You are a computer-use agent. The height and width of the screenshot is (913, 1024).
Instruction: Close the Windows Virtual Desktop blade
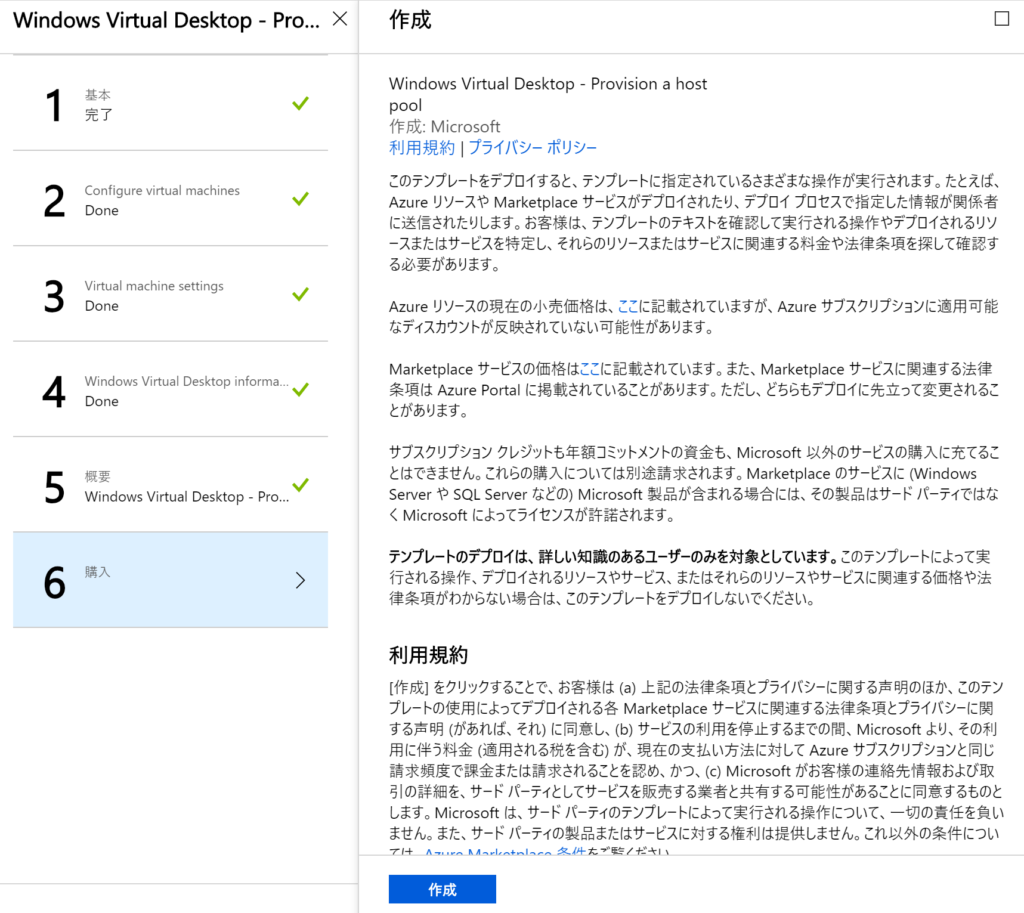pyautogui.click(x=340, y=20)
